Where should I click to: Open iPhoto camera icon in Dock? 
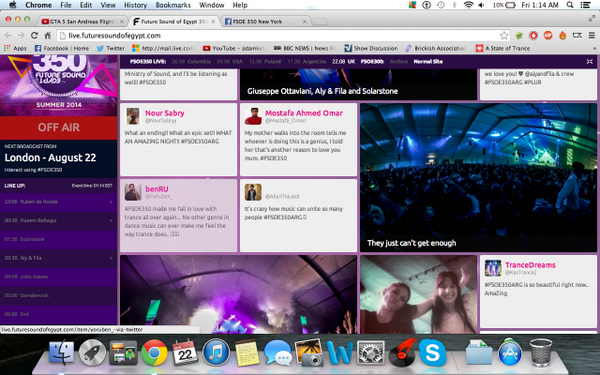[x=309, y=352]
